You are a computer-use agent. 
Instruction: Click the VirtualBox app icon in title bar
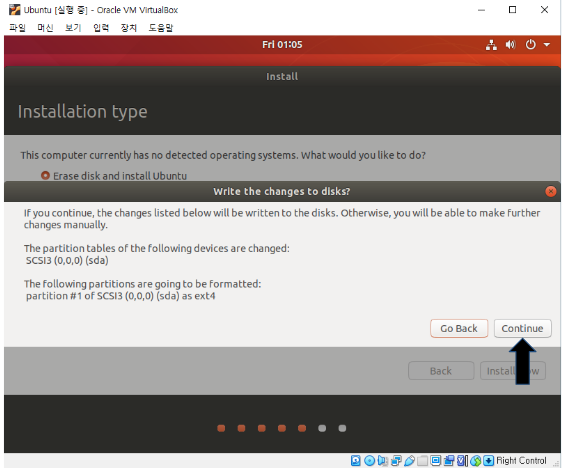point(14,10)
